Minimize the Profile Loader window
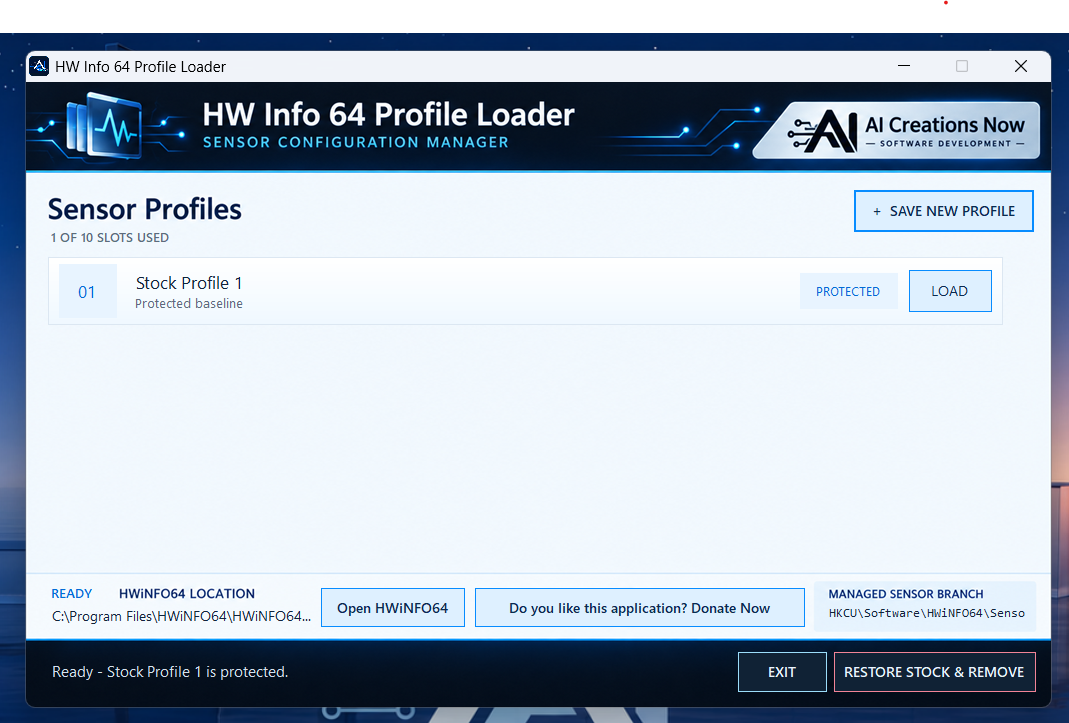Image resolution: width=1069 pixels, height=723 pixels. tap(904, 66)
